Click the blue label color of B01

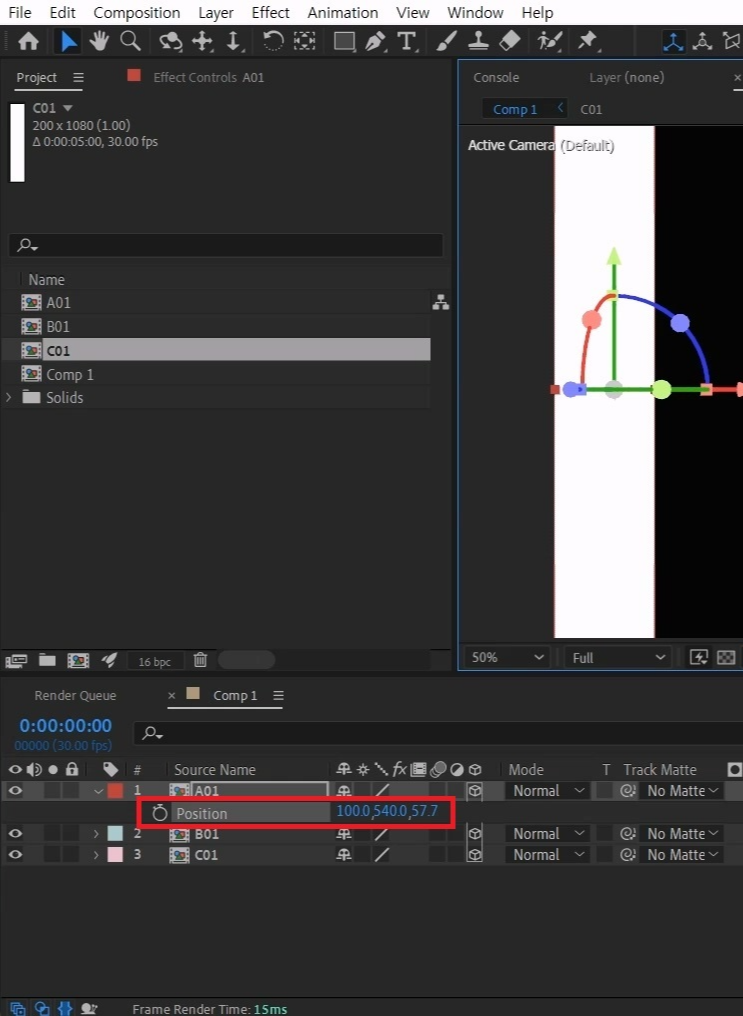pyautogui.click(x=115, y=834)
